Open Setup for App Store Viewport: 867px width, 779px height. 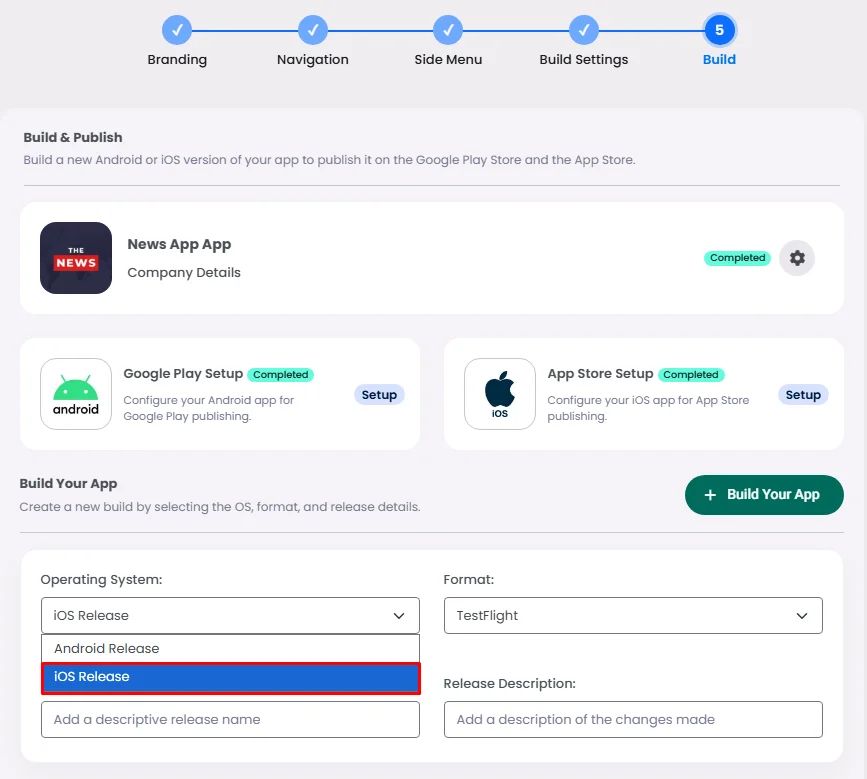point(803,395)
